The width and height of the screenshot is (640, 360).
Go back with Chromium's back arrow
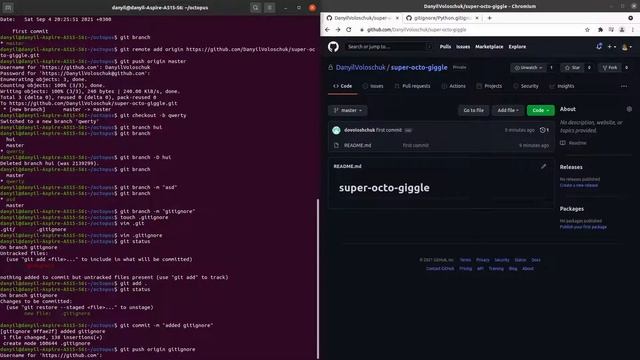pos(327,30)
